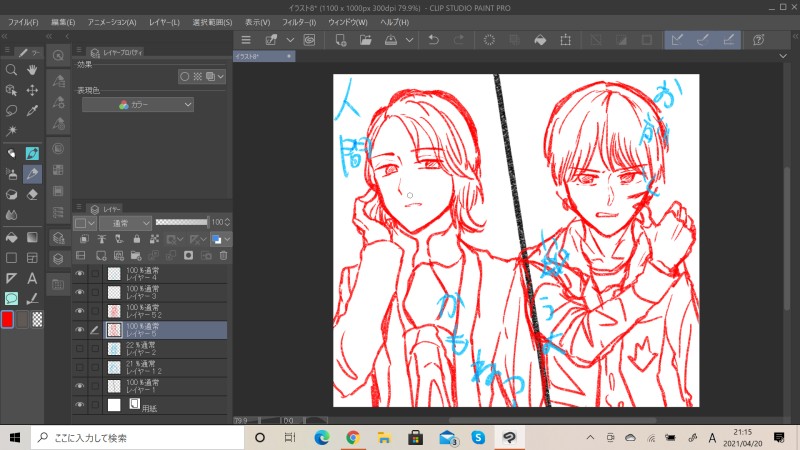
Task: Toggle lock layer icon in Layer panel
Action: pos(137,239)
